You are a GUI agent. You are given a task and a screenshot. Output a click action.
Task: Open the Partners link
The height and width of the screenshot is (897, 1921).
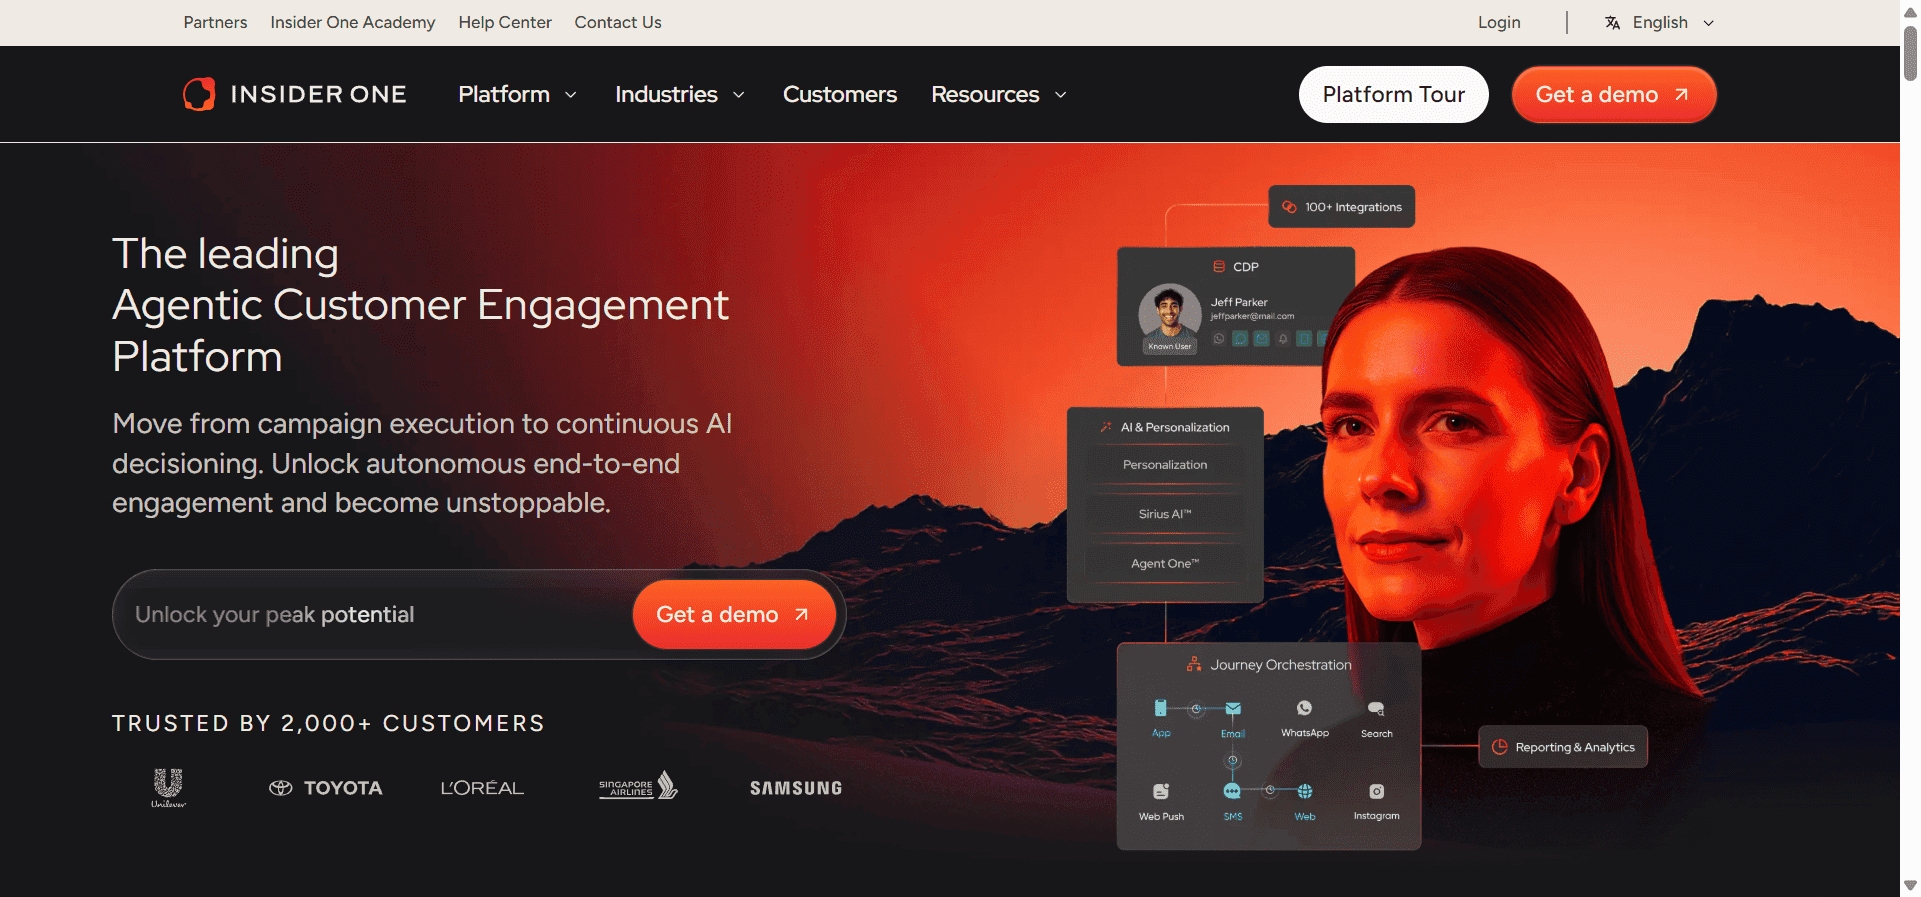(215, 23)
